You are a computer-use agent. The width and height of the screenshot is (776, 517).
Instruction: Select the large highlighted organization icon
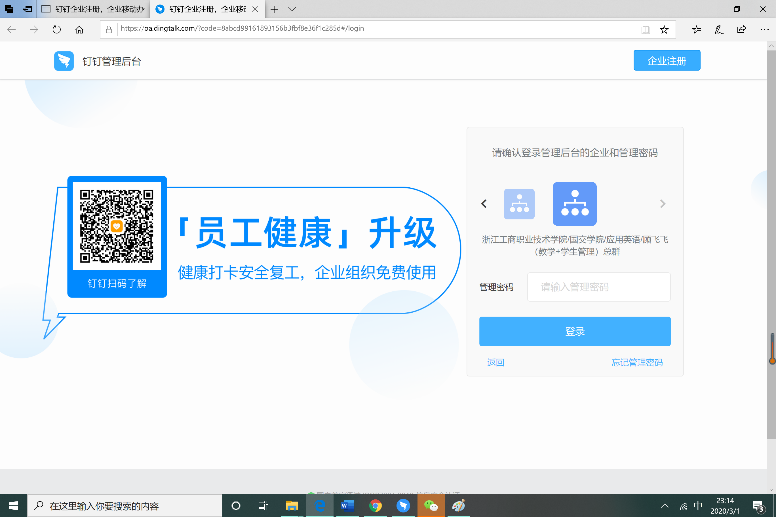(574, 204)
